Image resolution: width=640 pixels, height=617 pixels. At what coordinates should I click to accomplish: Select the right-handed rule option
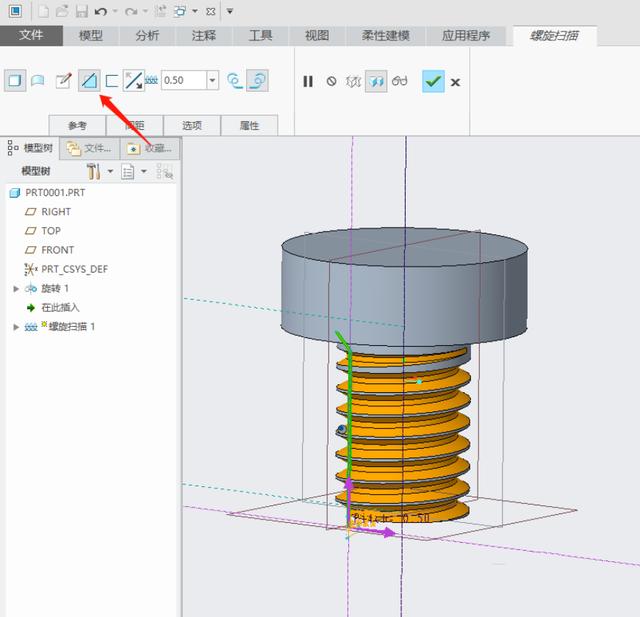[x=258, y=81]
